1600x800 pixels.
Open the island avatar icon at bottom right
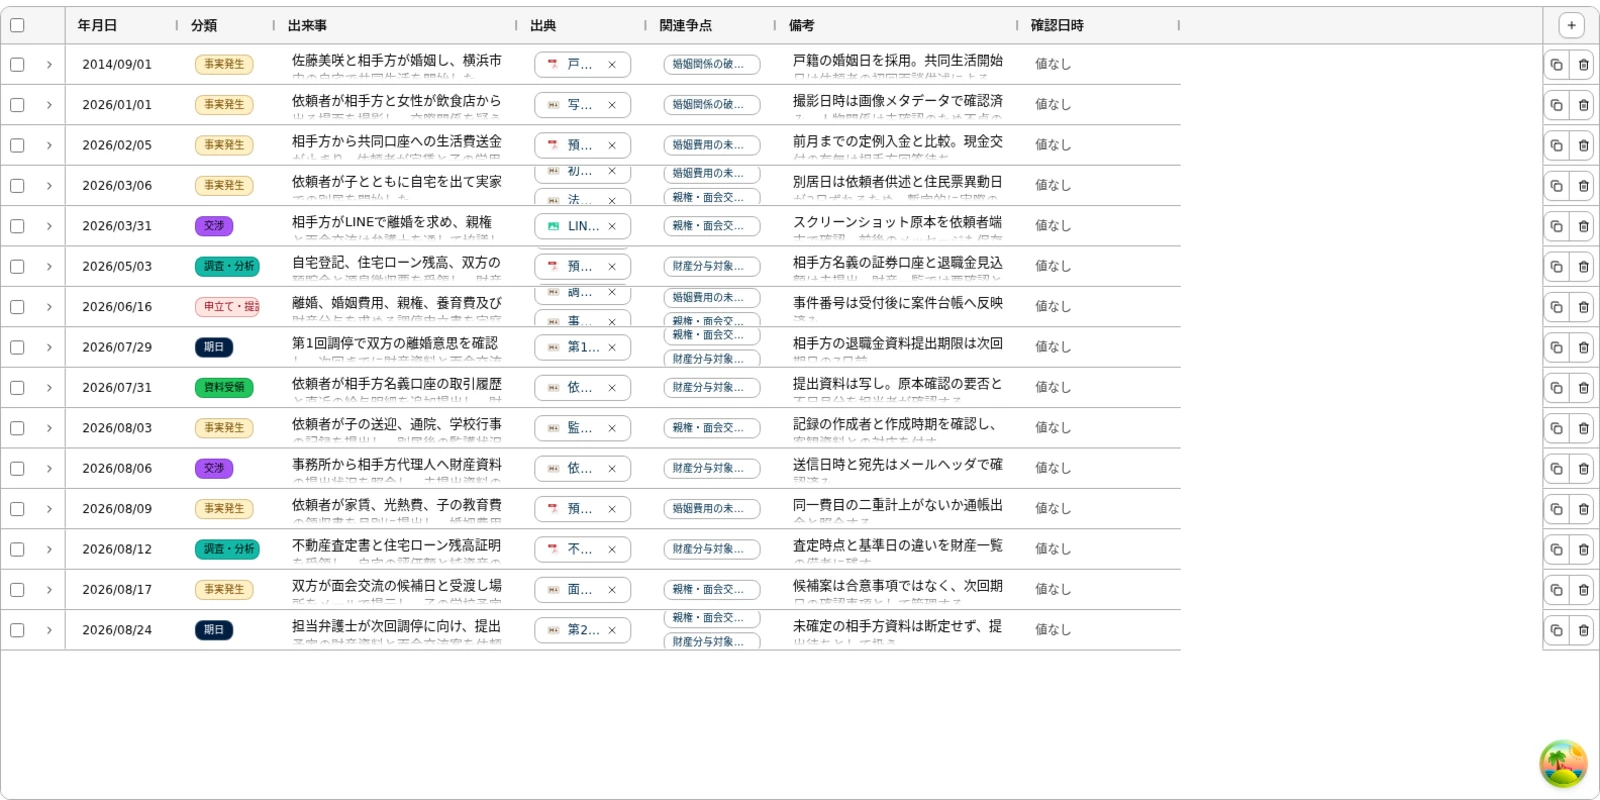pyautogui.click(x=1563, y=764)
